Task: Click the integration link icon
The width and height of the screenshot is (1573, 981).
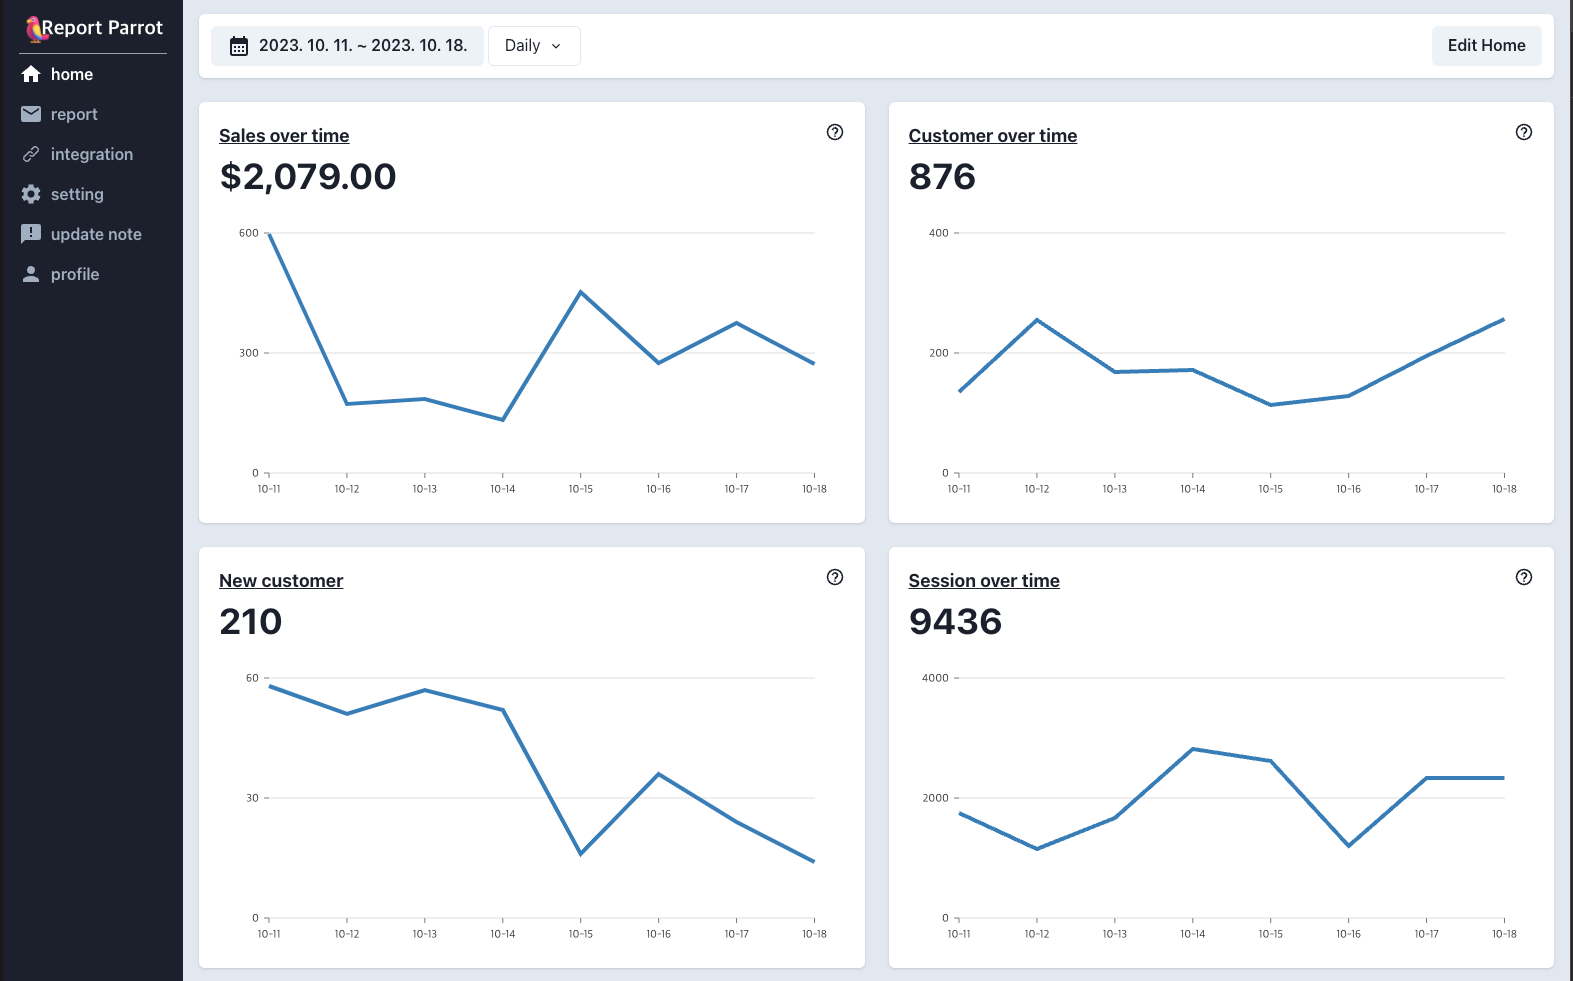Action: (x=31, y=154)
